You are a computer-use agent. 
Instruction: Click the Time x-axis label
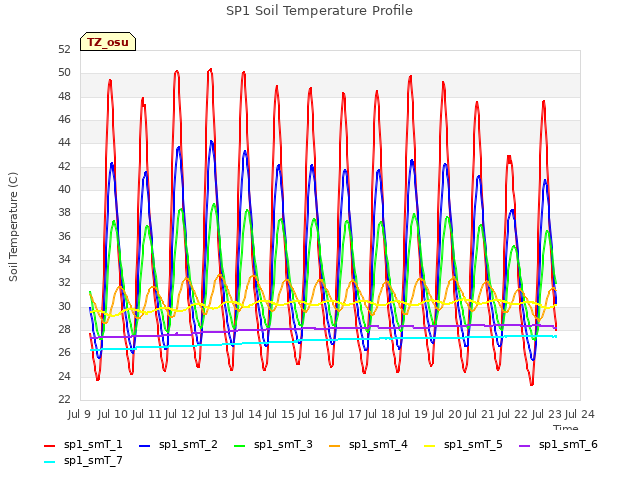pyautogui.click(x=566, y=427)
